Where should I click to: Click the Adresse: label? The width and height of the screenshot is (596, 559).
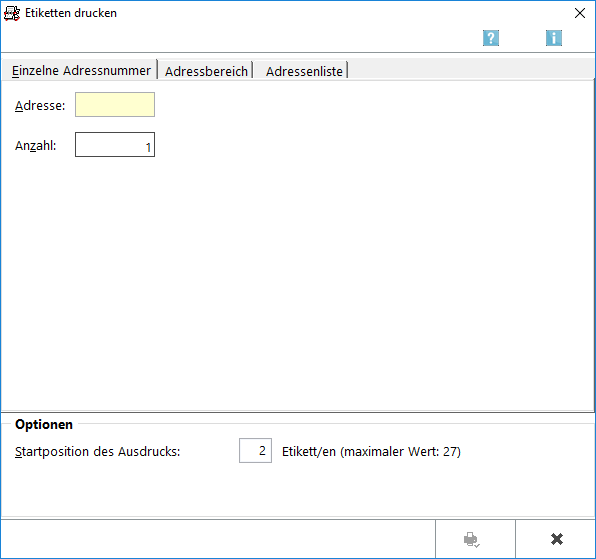pos(40,106)
